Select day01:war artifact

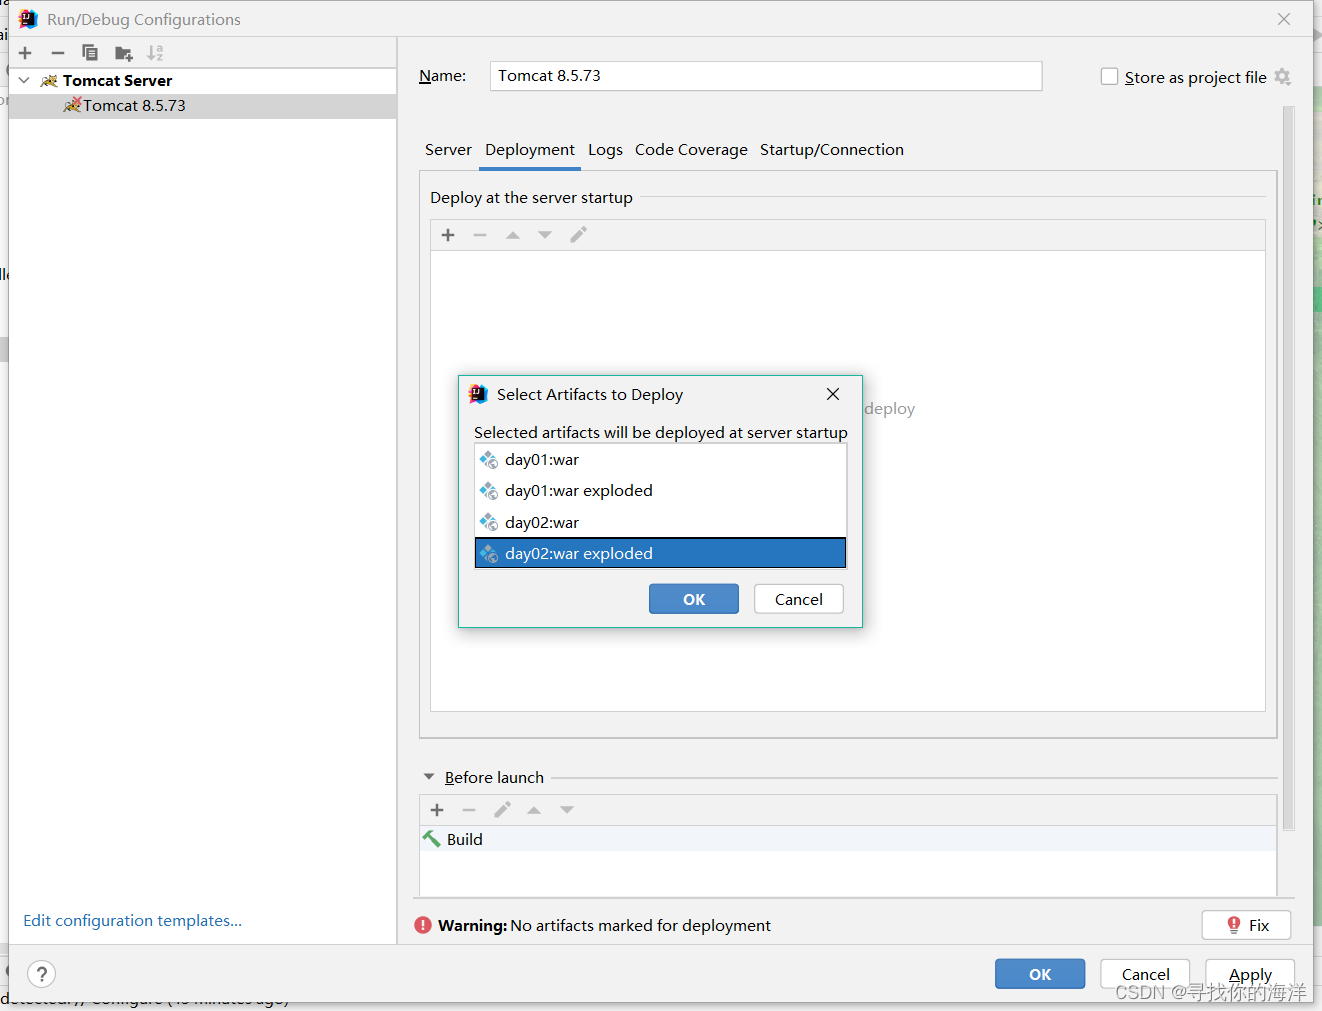pyautogui.click(x=660, y=460)
